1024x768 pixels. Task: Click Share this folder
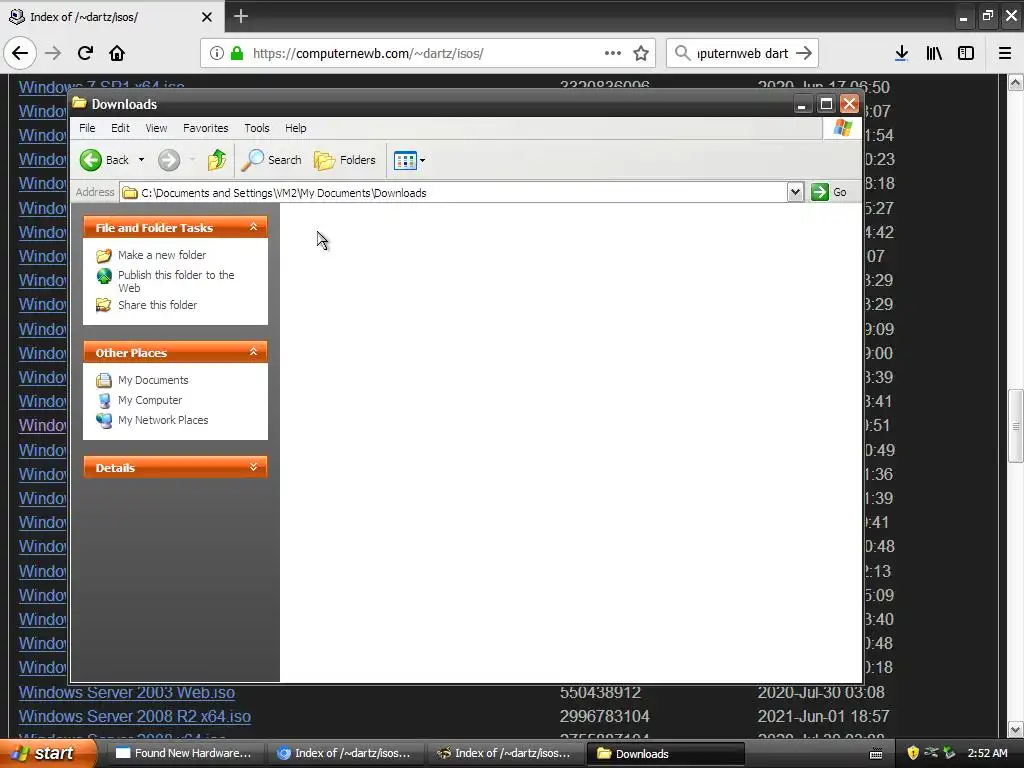[157, 305]
